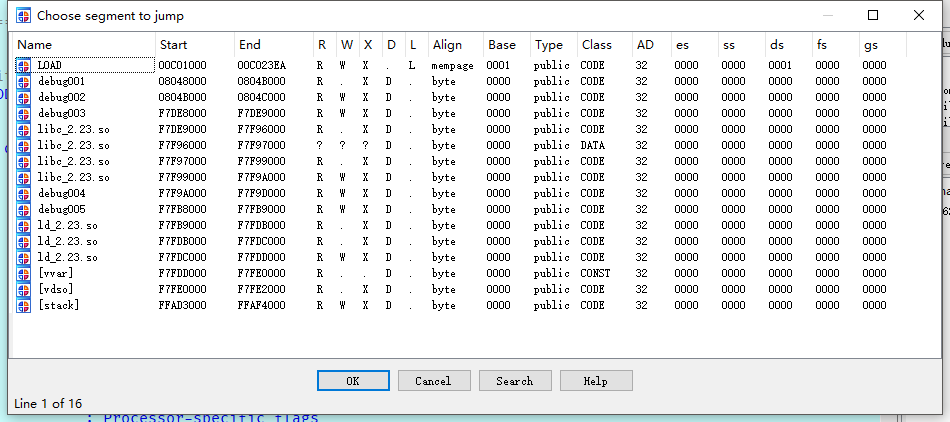Select the debug002 segment name

[x=61, y=97]
